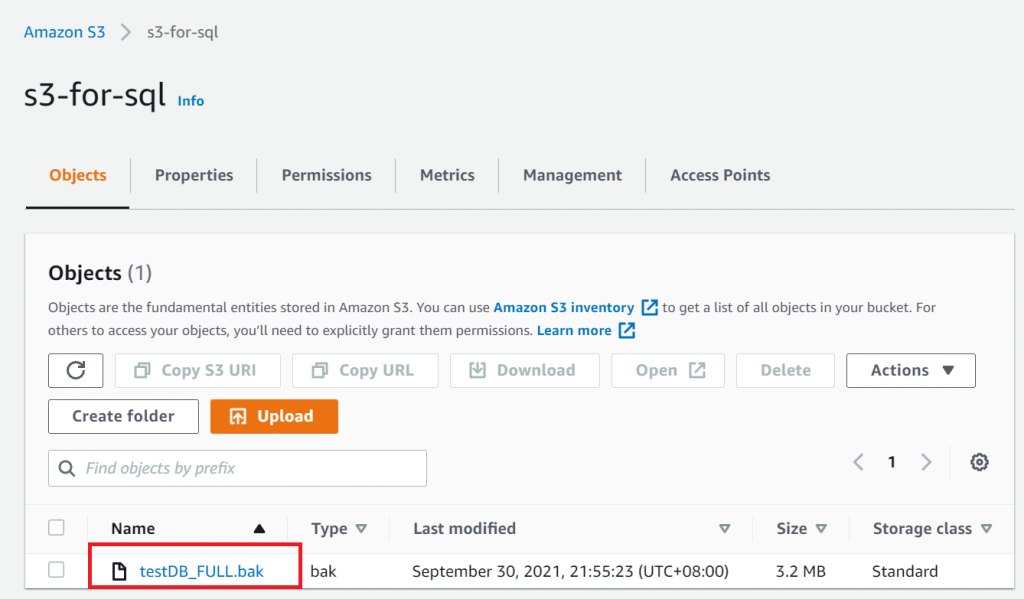Image resolution: width=1024 pixels, height=599 pixels.
Task: Open the Access Points tab
Action: (720, 175)
